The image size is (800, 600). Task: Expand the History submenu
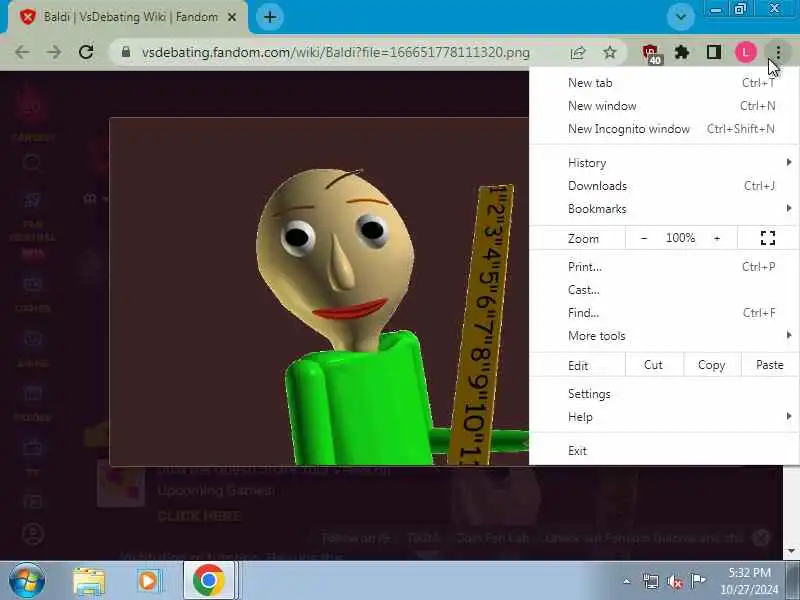pyautogui.click(x=664, y=163)
